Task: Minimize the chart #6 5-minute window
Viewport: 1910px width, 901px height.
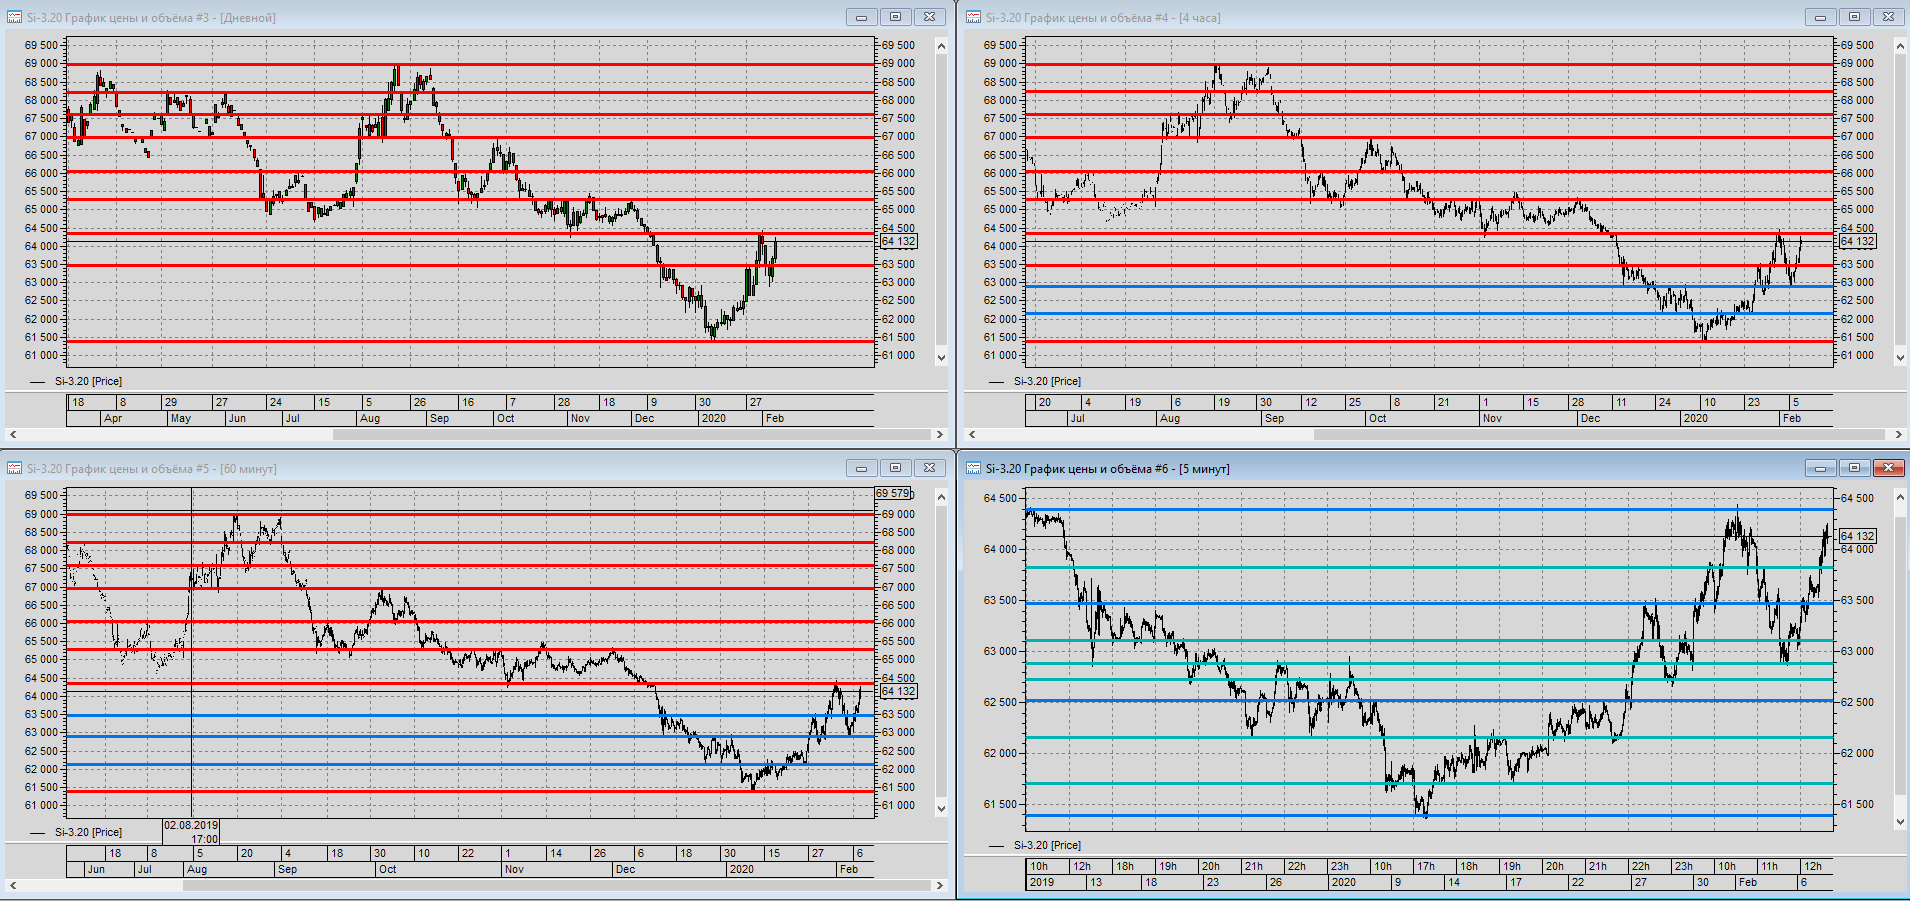Action: [x=1820, y=468]
